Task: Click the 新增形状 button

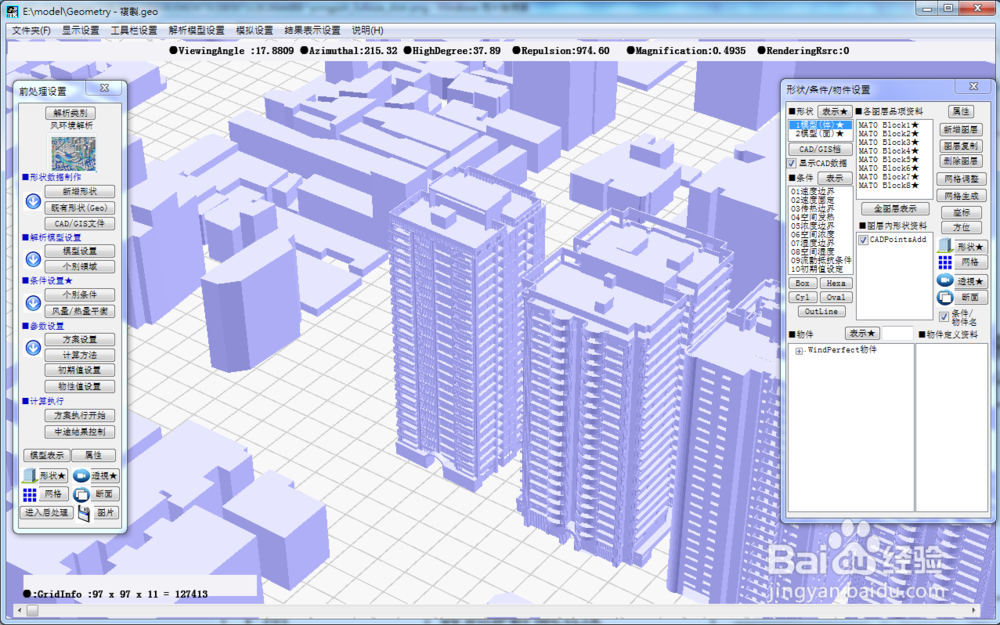Action: 80,191
